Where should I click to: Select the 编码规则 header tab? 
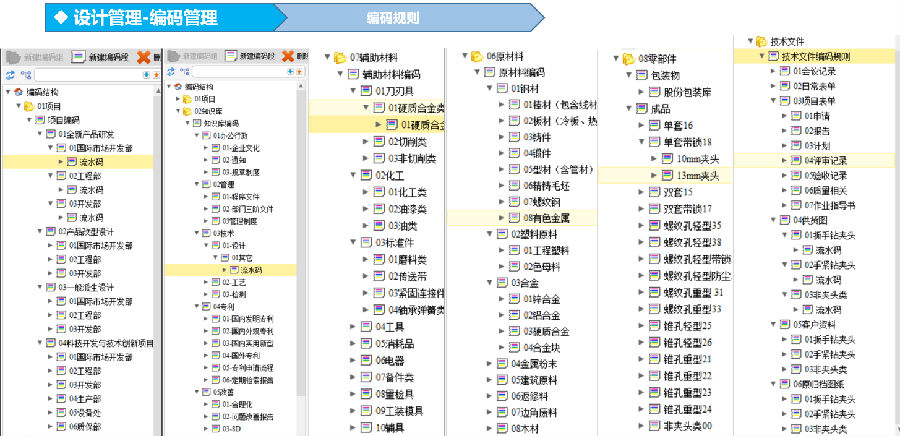pyautogui.click(x=393, y=18)
